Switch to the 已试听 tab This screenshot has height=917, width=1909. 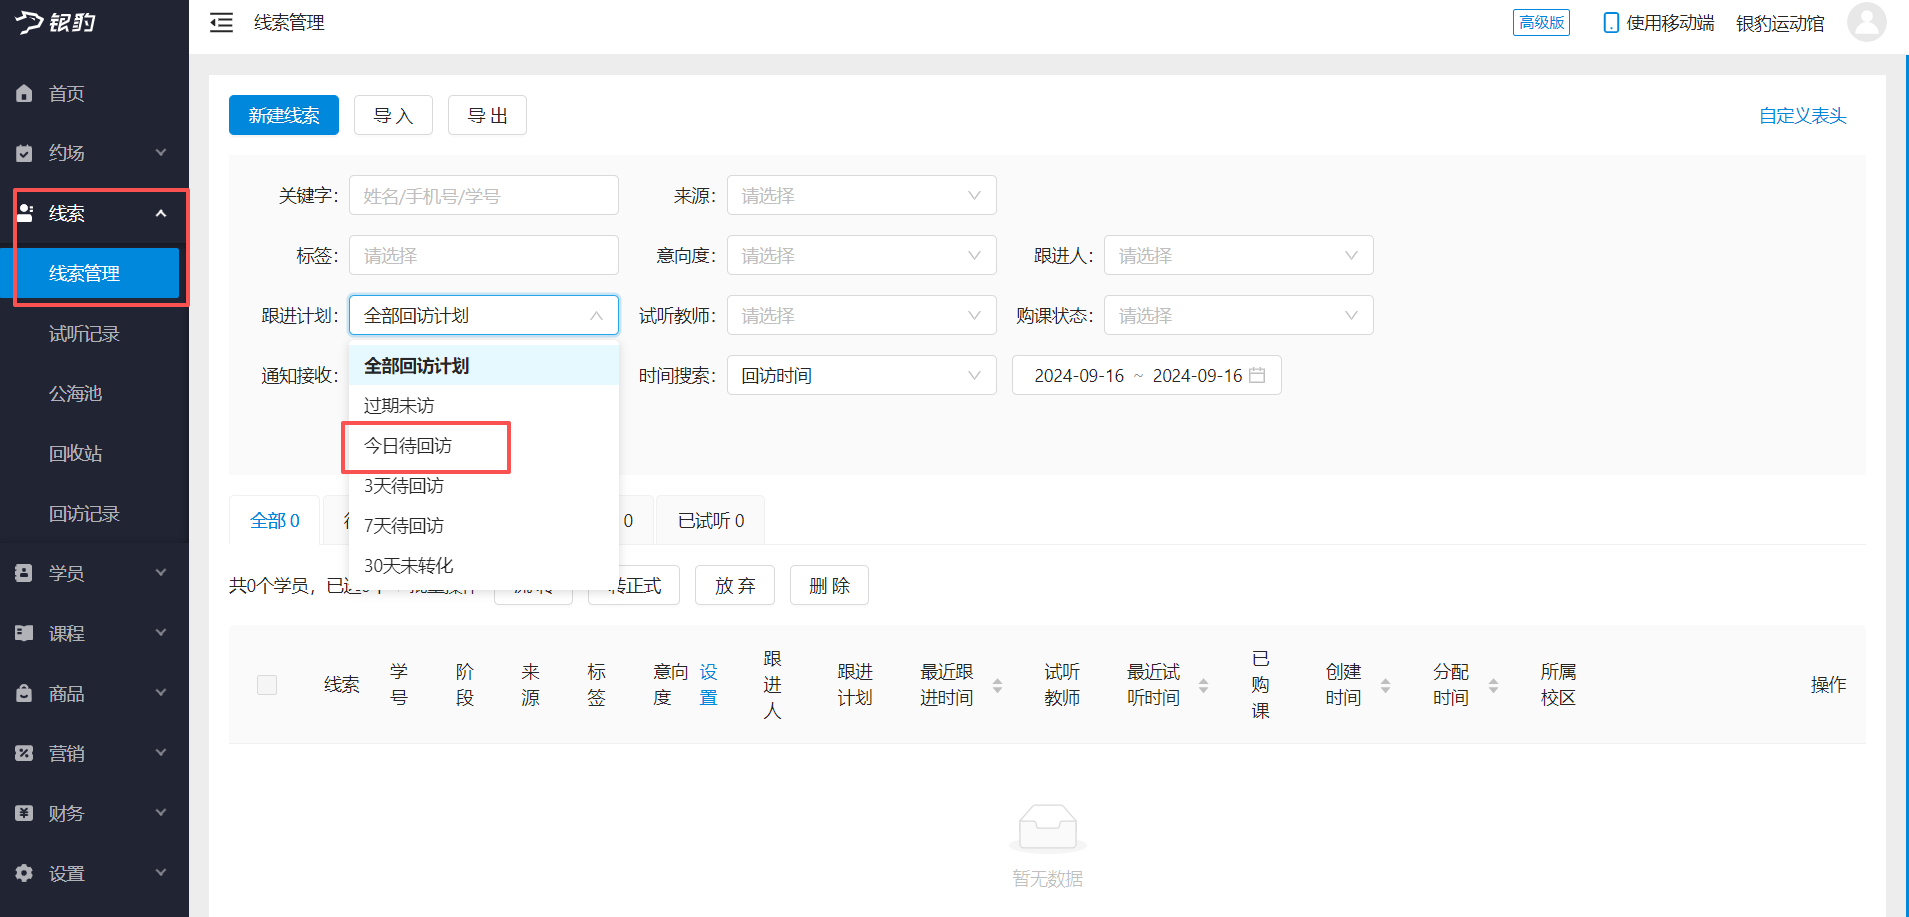pyautogui.click(x=710, y=520)
